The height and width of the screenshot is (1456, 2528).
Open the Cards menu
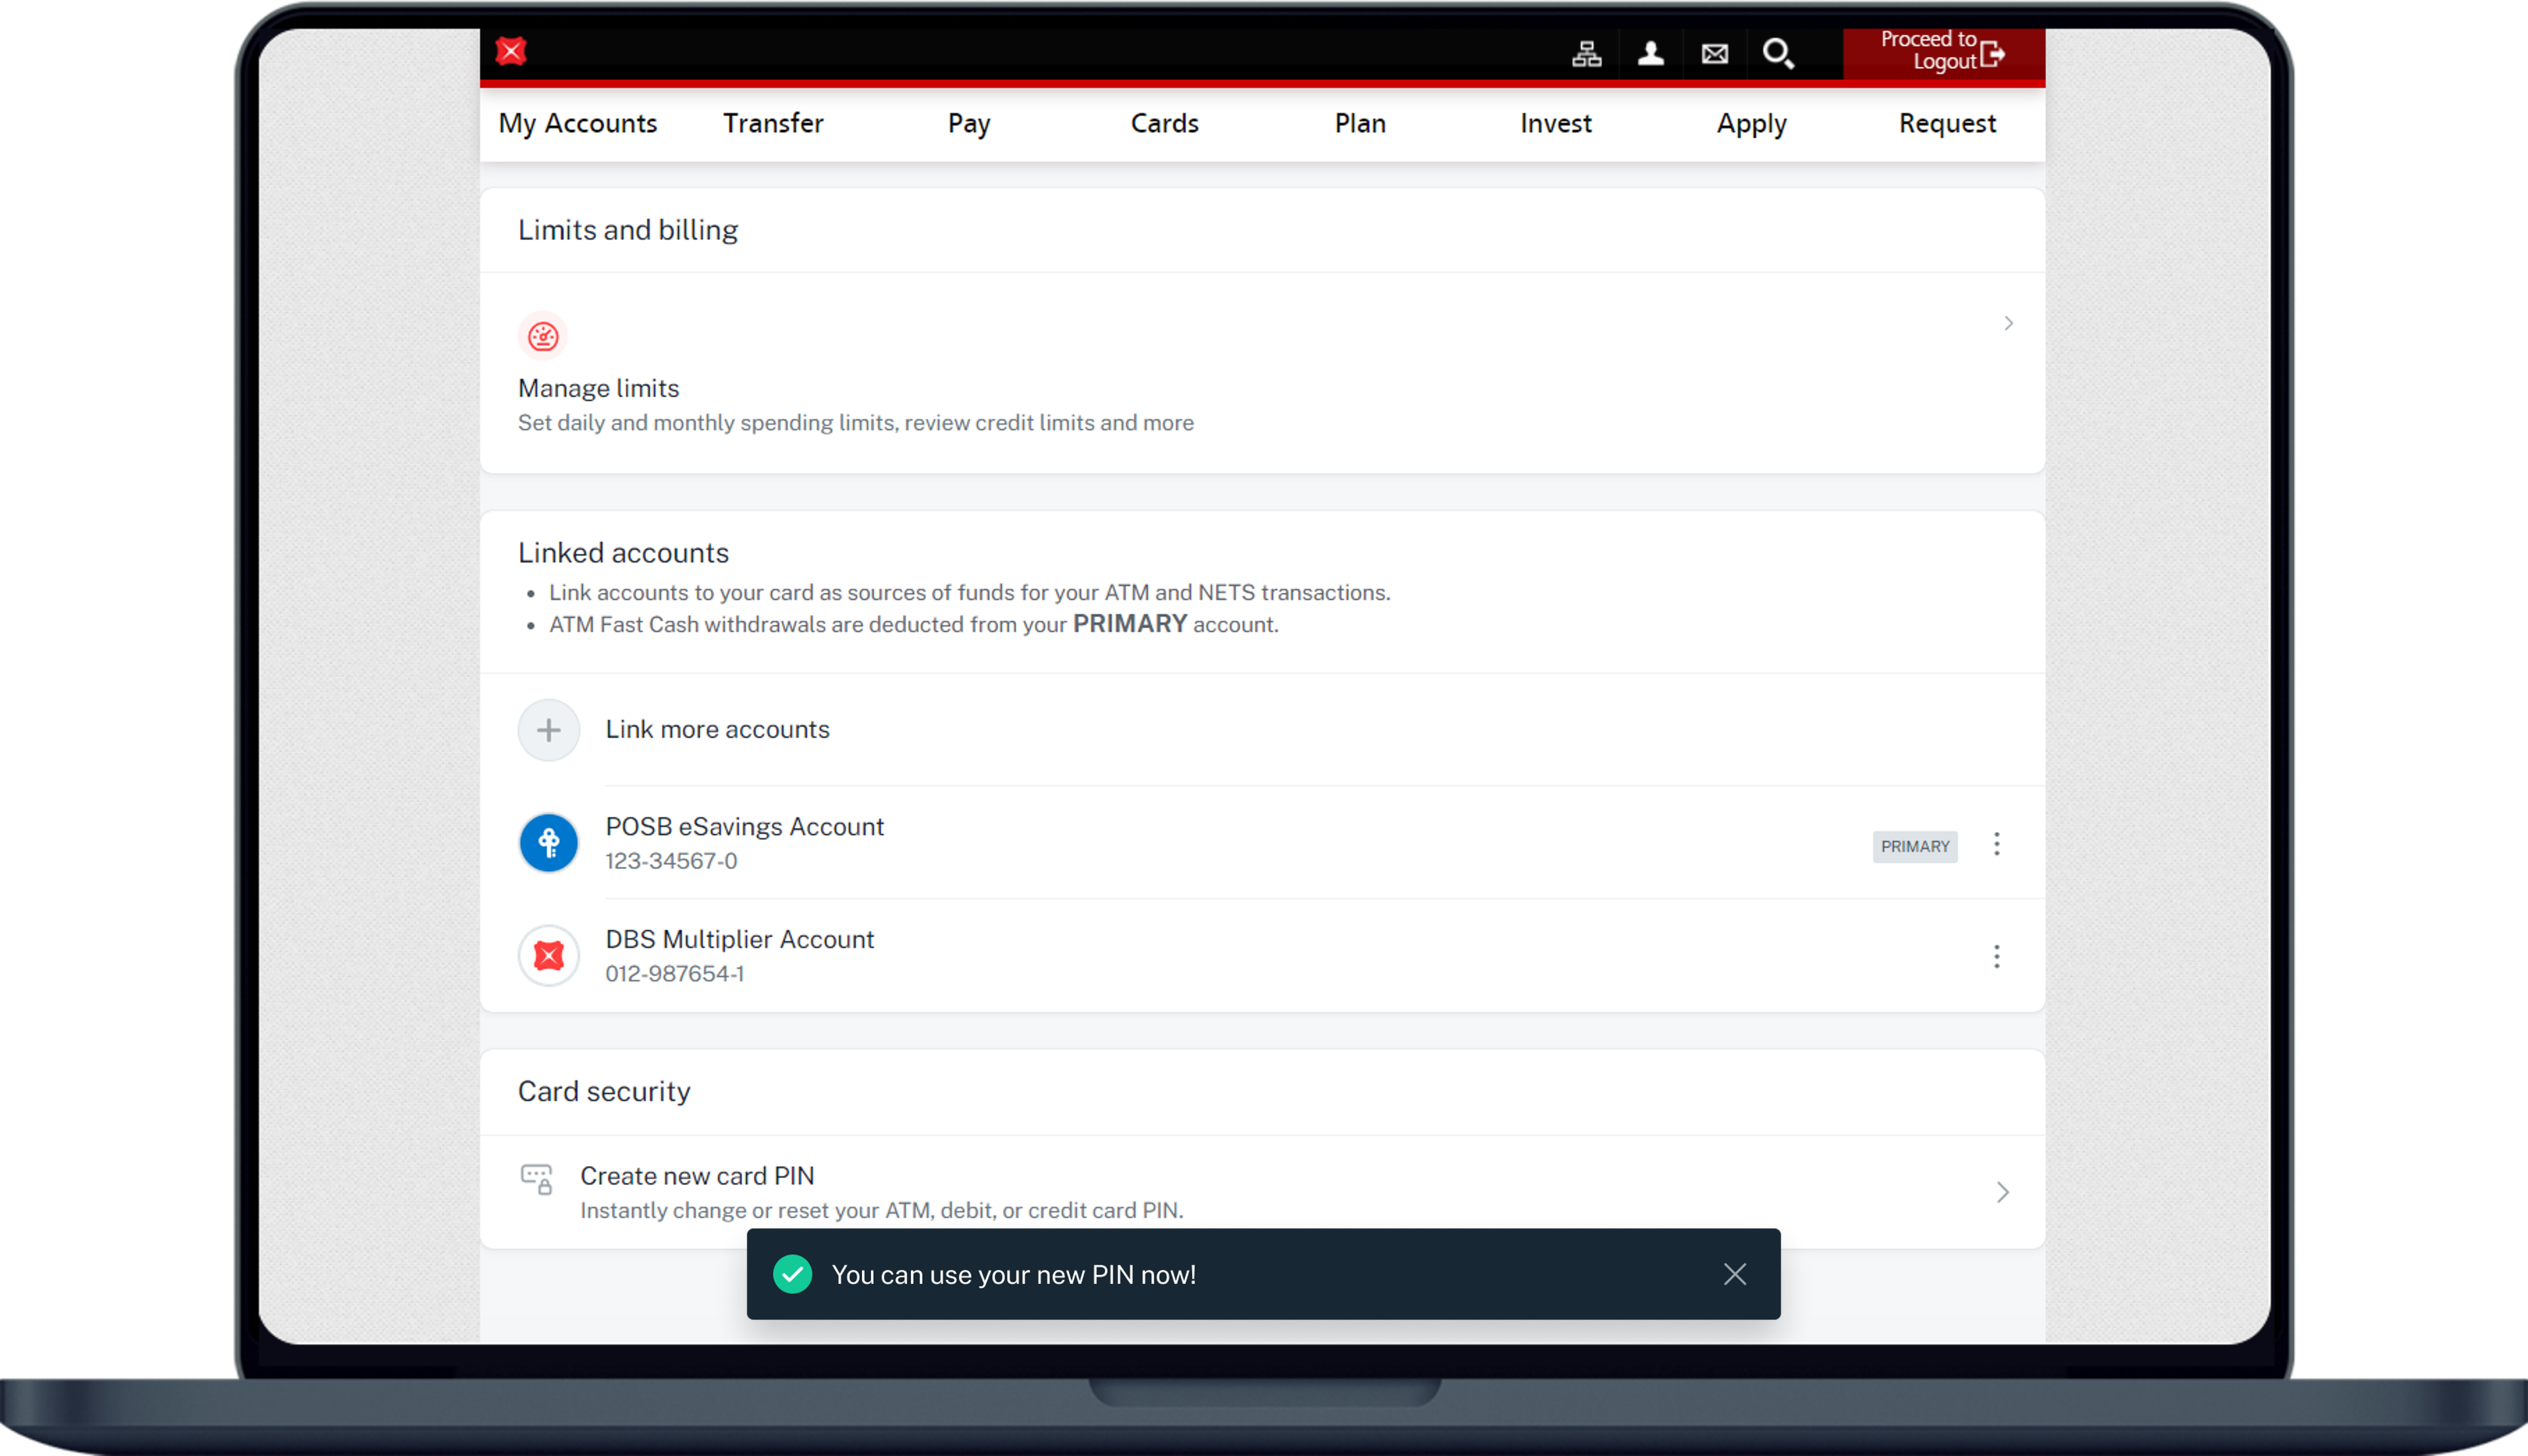[1164, 123]
